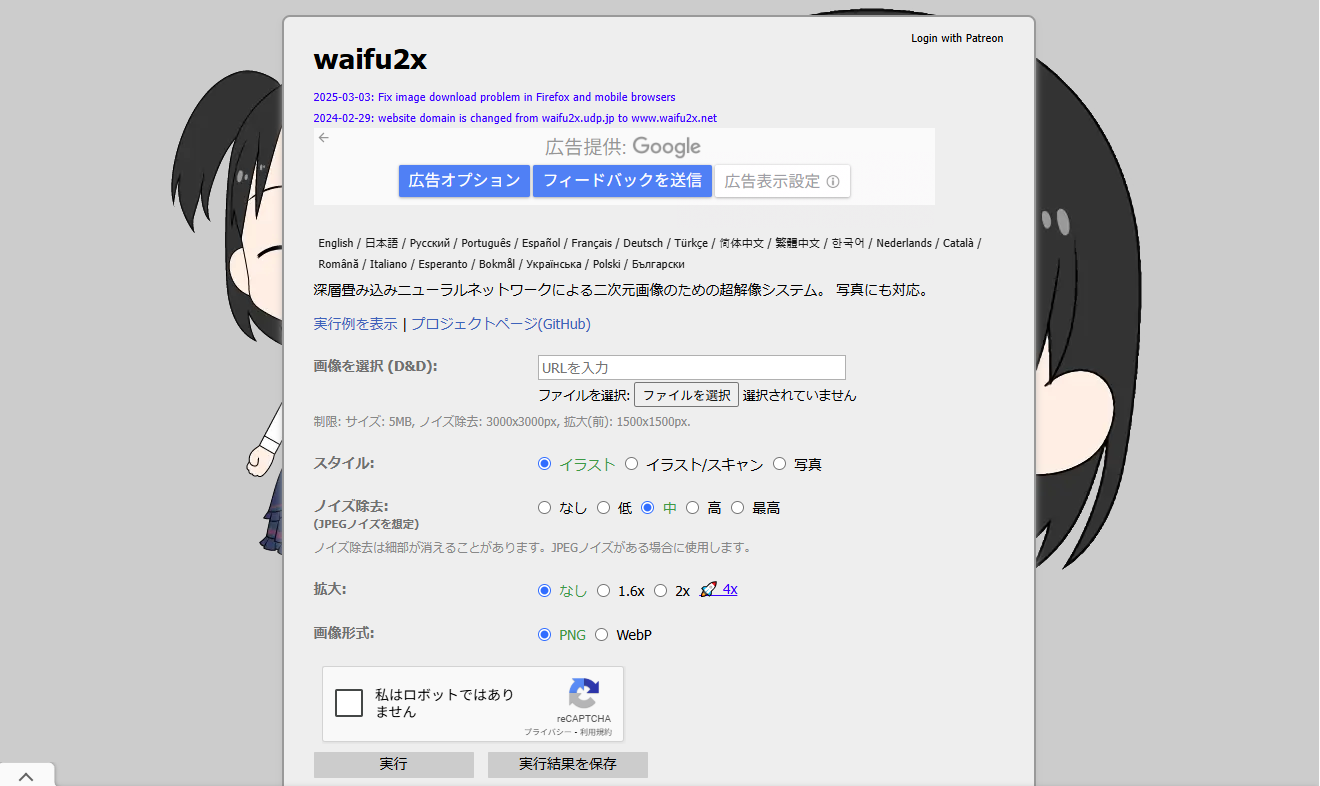
Task: Switch language to Română
Action: 338,264
